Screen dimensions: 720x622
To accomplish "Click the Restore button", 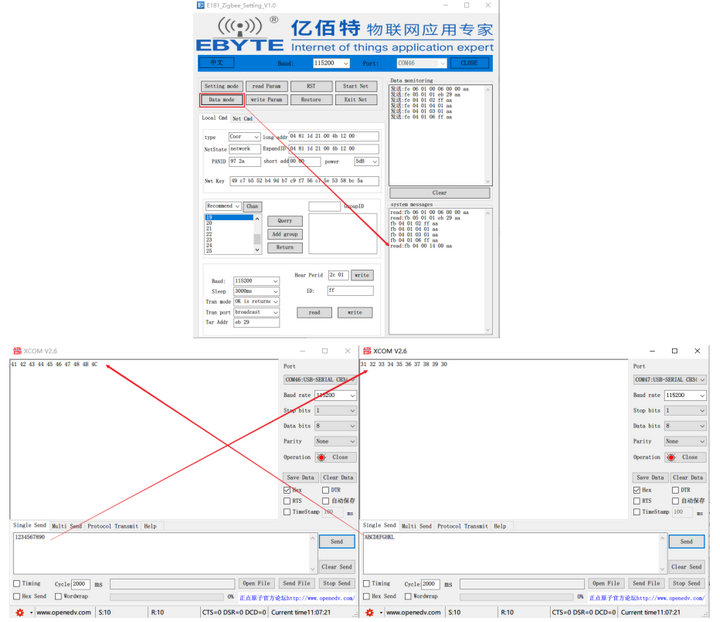I will [x=311, y=100].
